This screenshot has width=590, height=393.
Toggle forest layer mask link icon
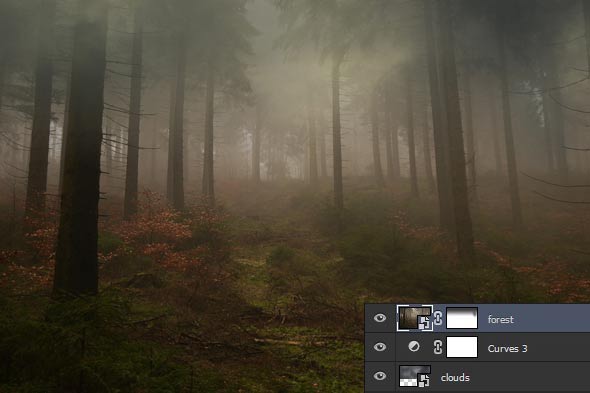(438, 318)
